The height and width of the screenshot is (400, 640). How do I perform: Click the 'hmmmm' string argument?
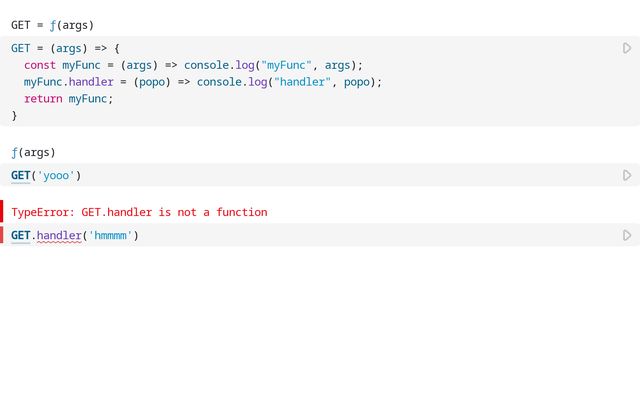tap(110, 236)
